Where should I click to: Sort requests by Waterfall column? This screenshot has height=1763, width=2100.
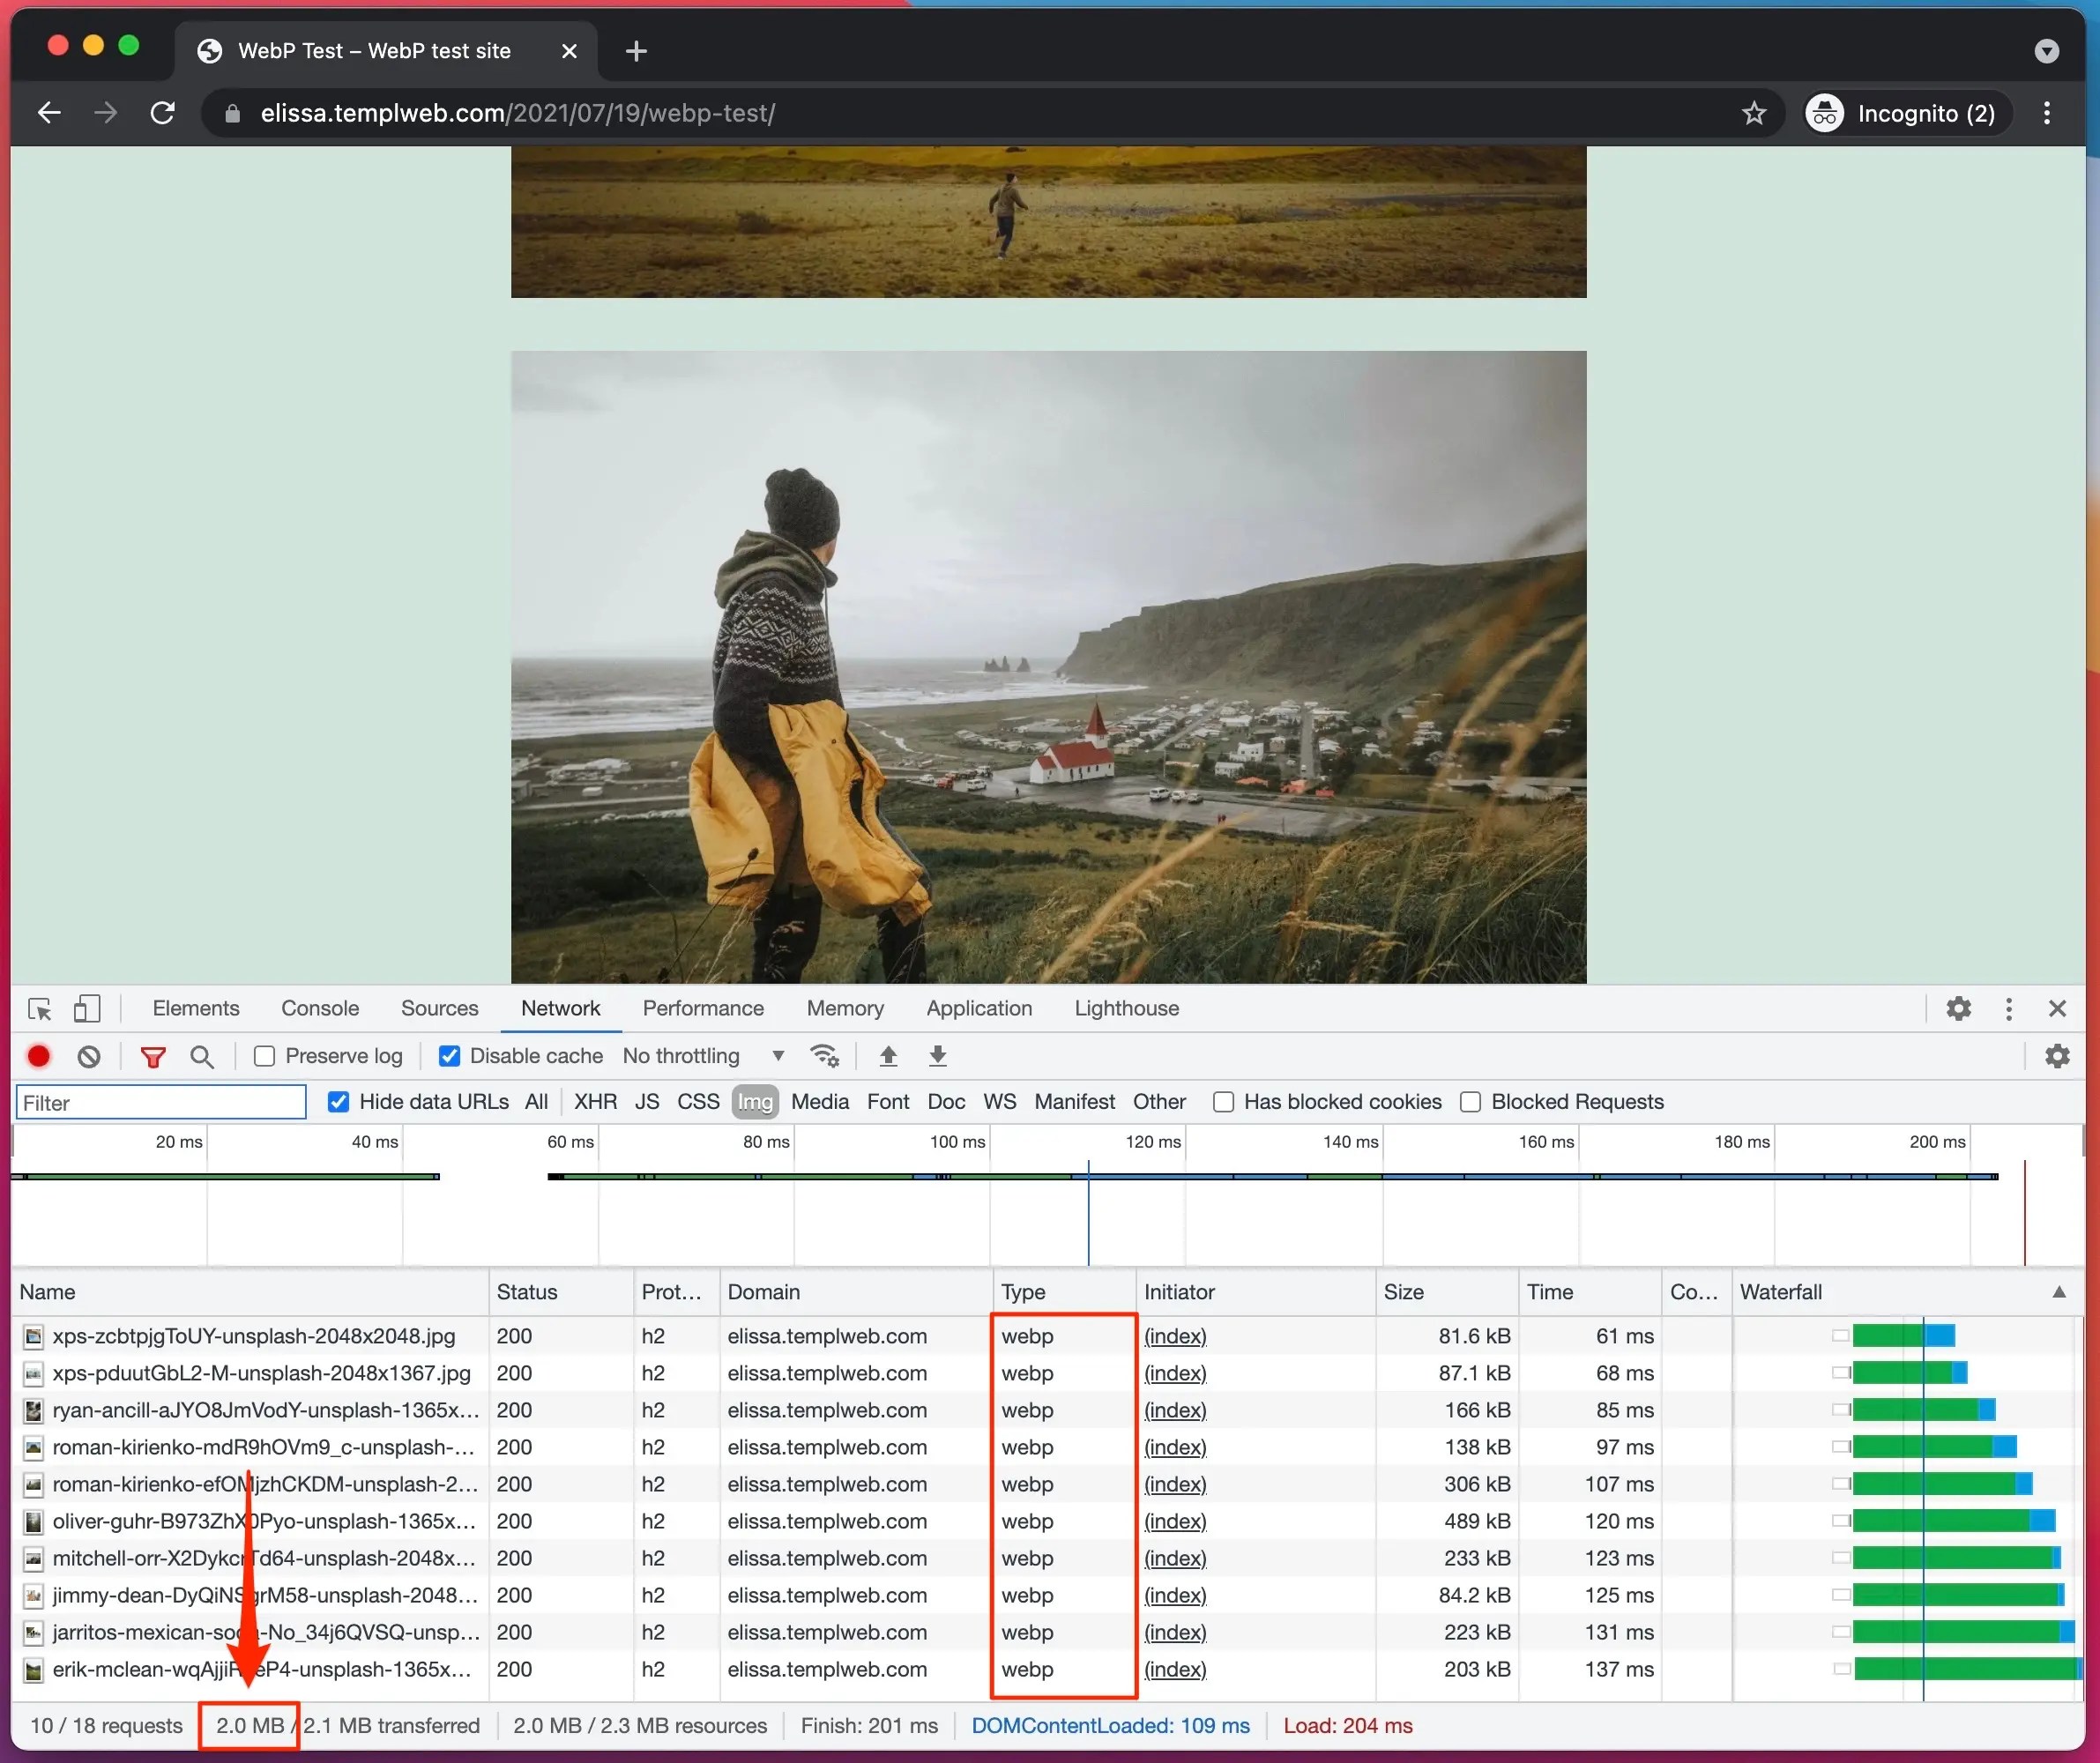(1783, 1292)
